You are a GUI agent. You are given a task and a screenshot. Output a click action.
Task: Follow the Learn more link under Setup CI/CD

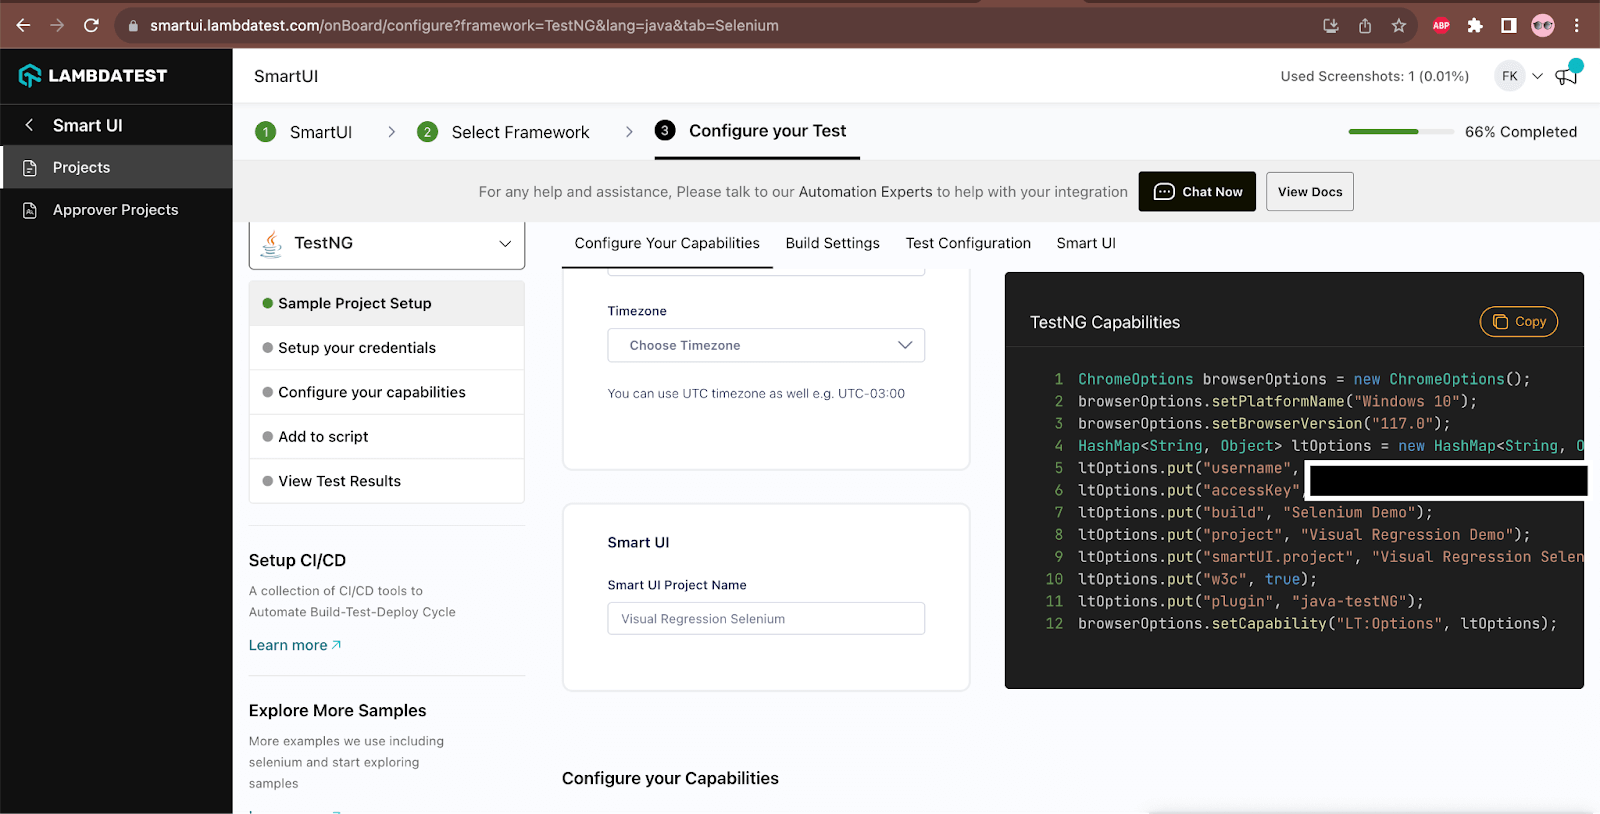point(295,645)
